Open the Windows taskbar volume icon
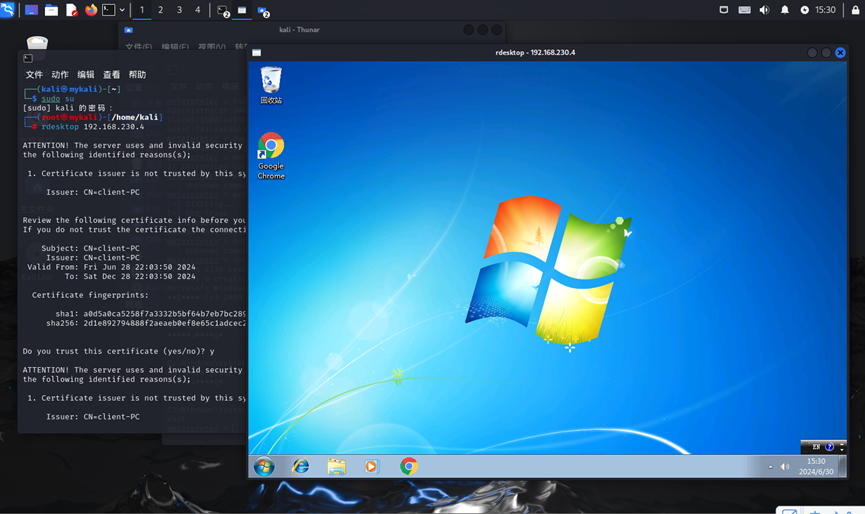 (x=785, y=467)
